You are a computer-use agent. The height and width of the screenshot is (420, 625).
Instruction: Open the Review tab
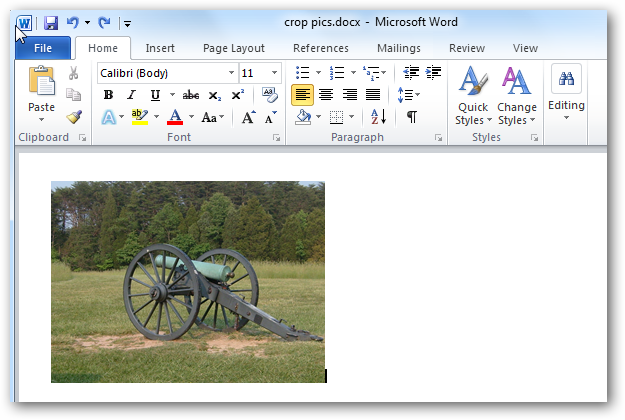coord(467,48)
